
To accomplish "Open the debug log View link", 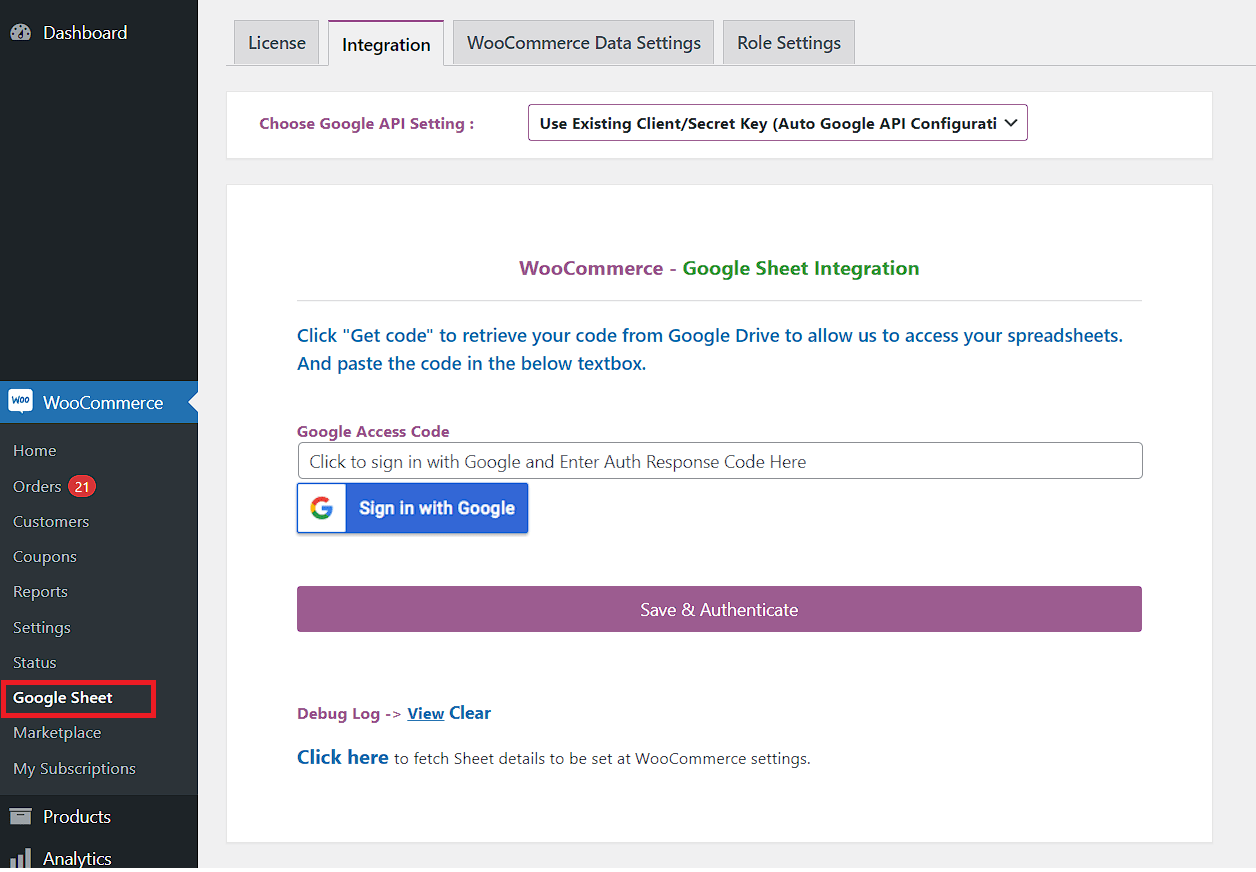I will (x=426, y=714).
